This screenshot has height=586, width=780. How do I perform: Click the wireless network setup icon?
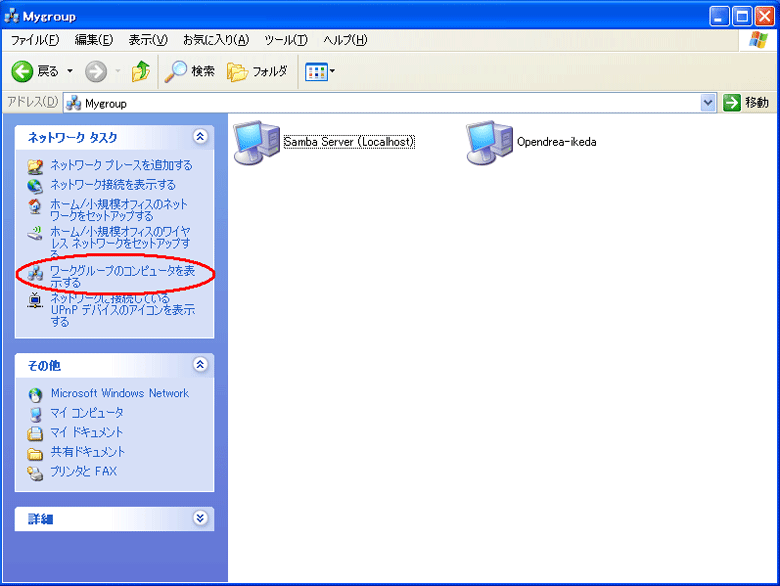(35, 233)
